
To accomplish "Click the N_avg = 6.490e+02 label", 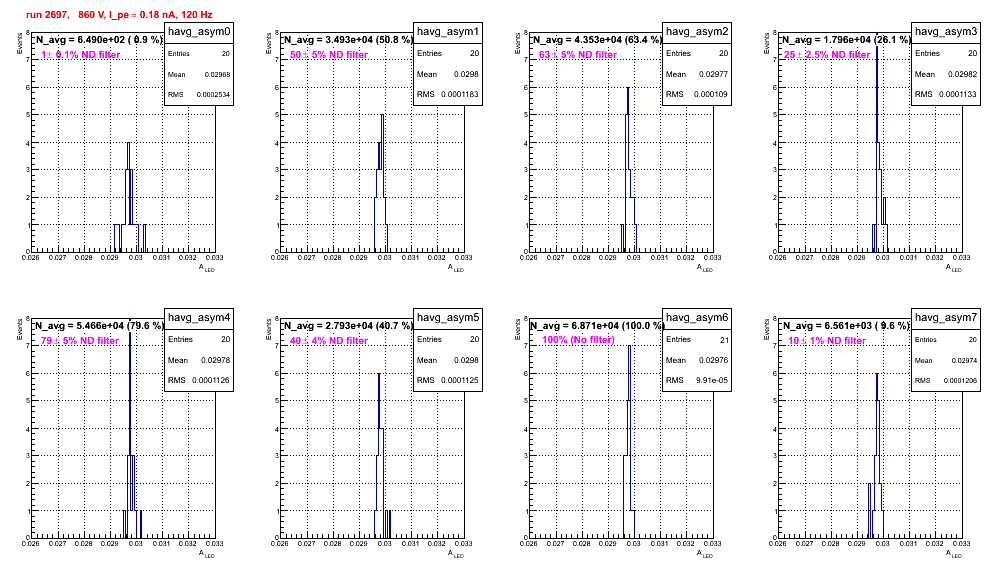I will point(98,40).
